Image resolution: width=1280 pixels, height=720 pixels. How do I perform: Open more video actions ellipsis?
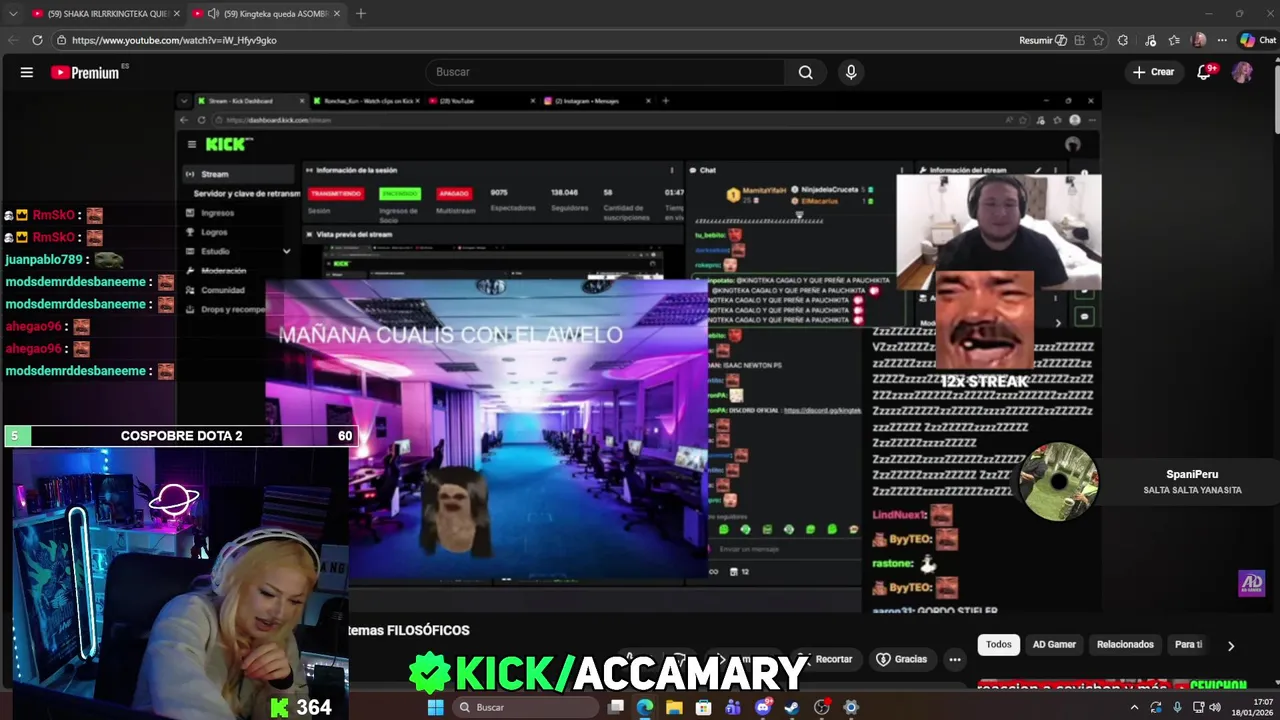coord(955,659)
